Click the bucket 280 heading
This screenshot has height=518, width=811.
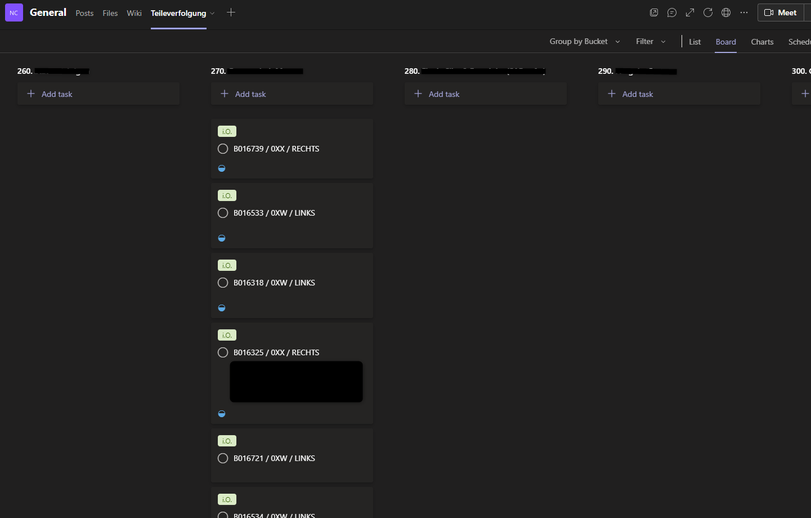click(475, 71)
